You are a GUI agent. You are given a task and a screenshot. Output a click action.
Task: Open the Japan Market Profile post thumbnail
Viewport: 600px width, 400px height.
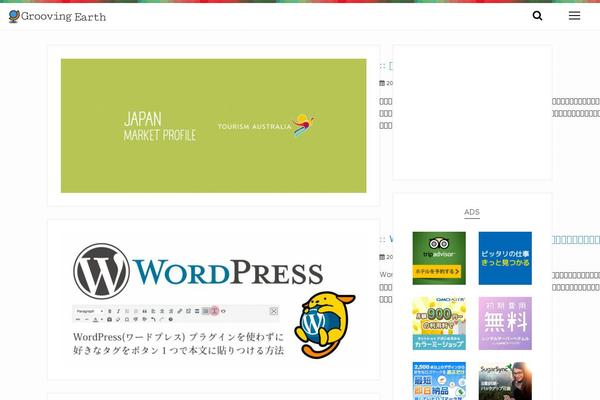(x=213, y=125)
